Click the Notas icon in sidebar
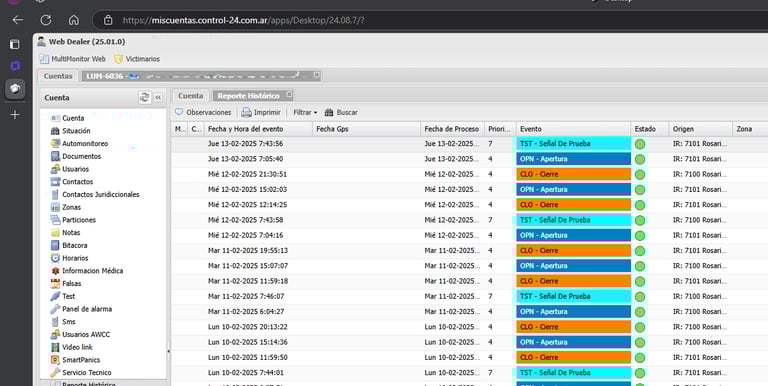This screenshot has height=386, width=768. 55,233
